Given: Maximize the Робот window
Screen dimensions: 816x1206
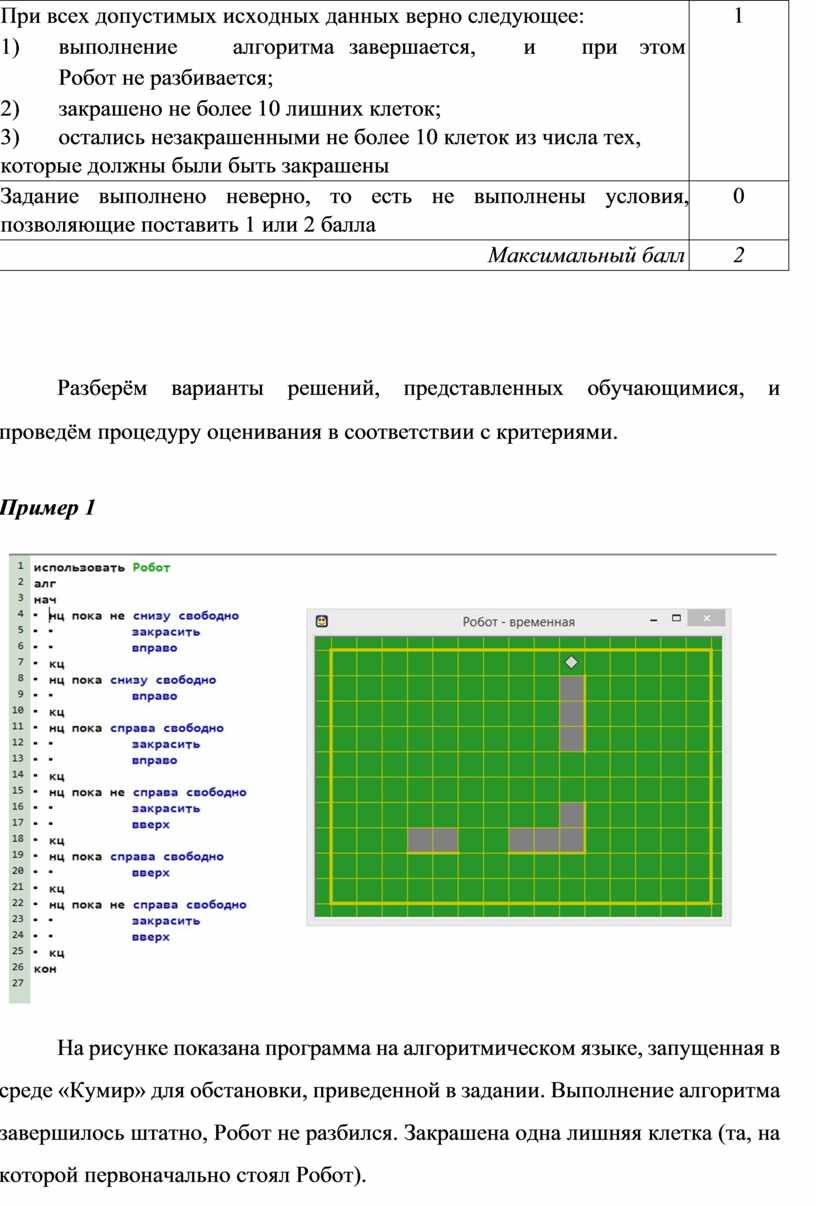Looking at the screenshot, I should [x=677, y=619].
